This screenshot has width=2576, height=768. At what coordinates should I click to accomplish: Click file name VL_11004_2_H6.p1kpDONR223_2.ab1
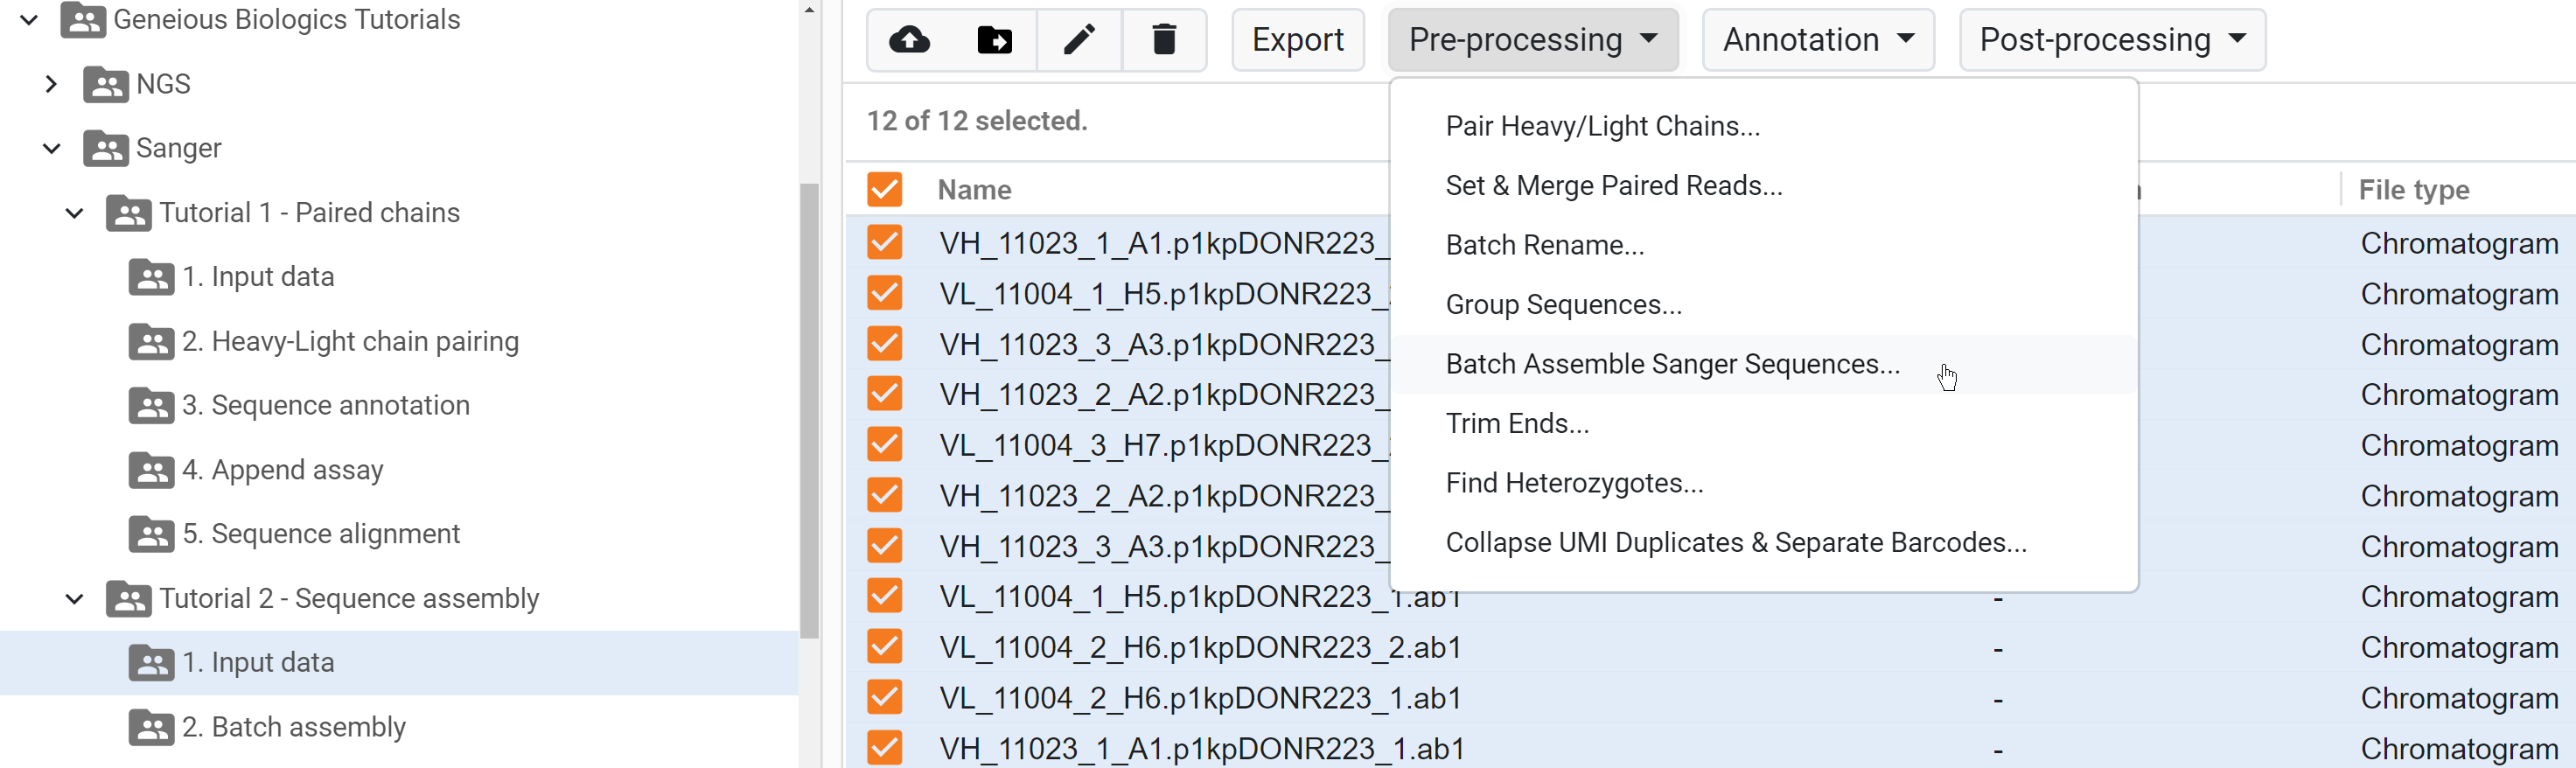[x=1200, y=648]
